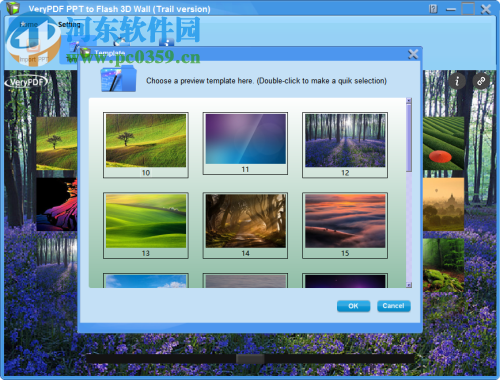This screenshot has height=380, width=500.
Task: Click the info icon in preview
Action: pos(457,81)
